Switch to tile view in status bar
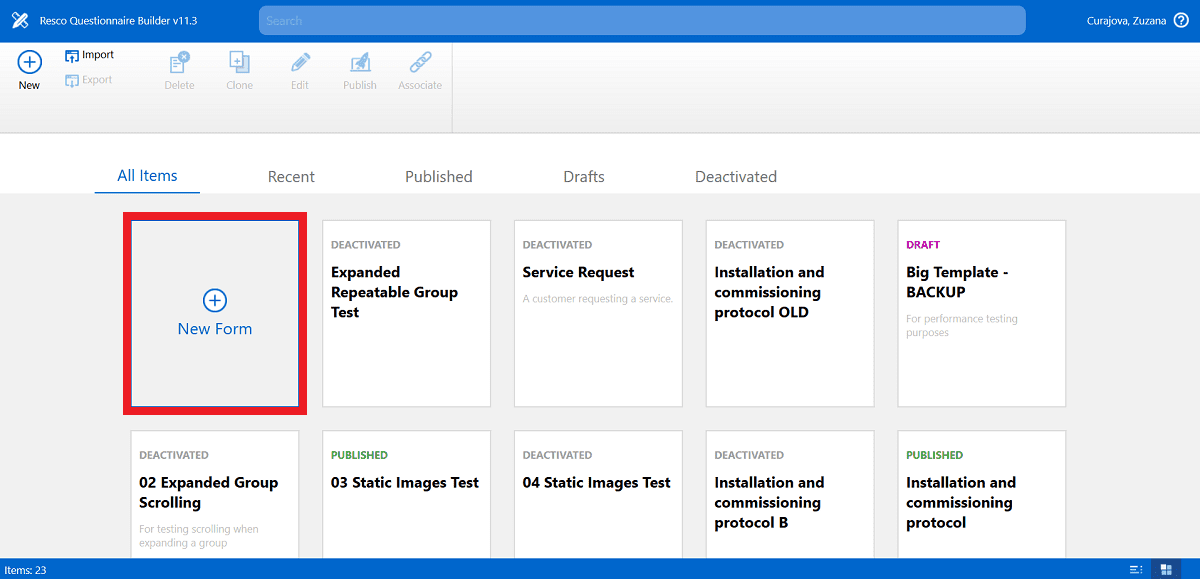Image resolution: width=1200 pixels, height=579 pixels. coord(1165,569)
